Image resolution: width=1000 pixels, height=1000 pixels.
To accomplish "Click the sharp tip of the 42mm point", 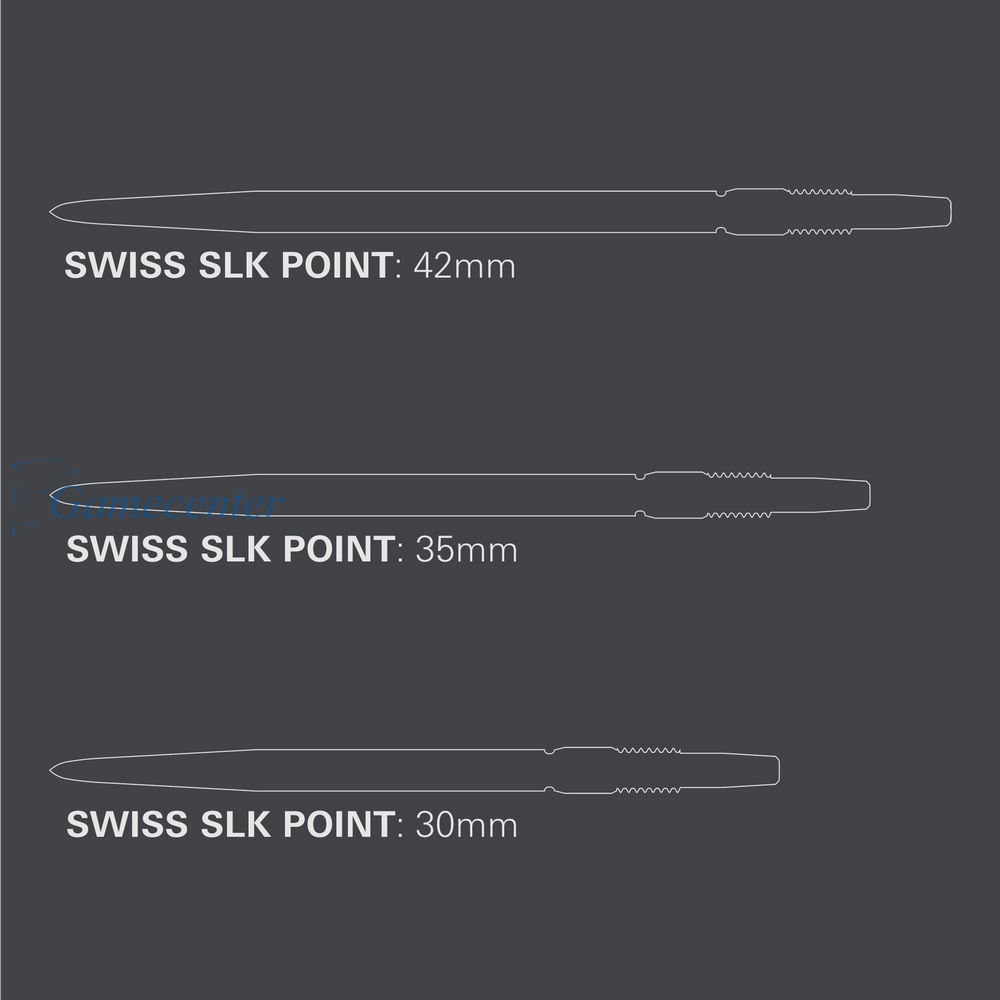I will click(52, 211).
